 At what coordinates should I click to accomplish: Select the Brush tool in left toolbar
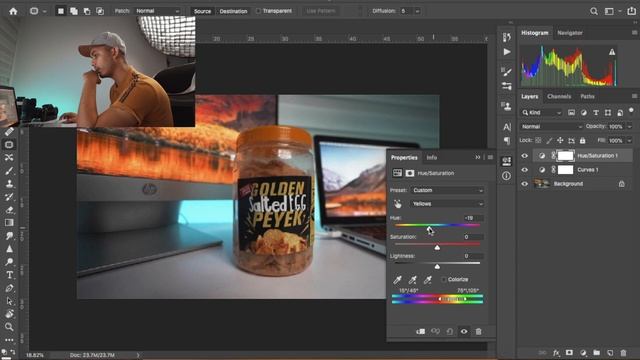point(9,171)
